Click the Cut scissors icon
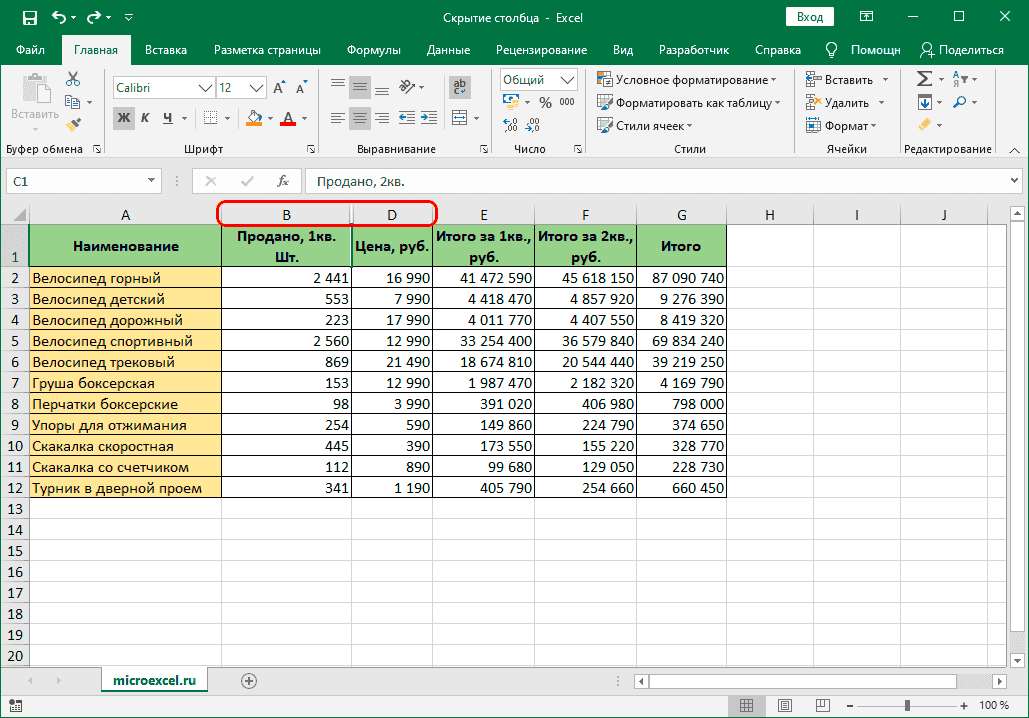Viewport: 1029px width, 718px height. tap(73, 80)
